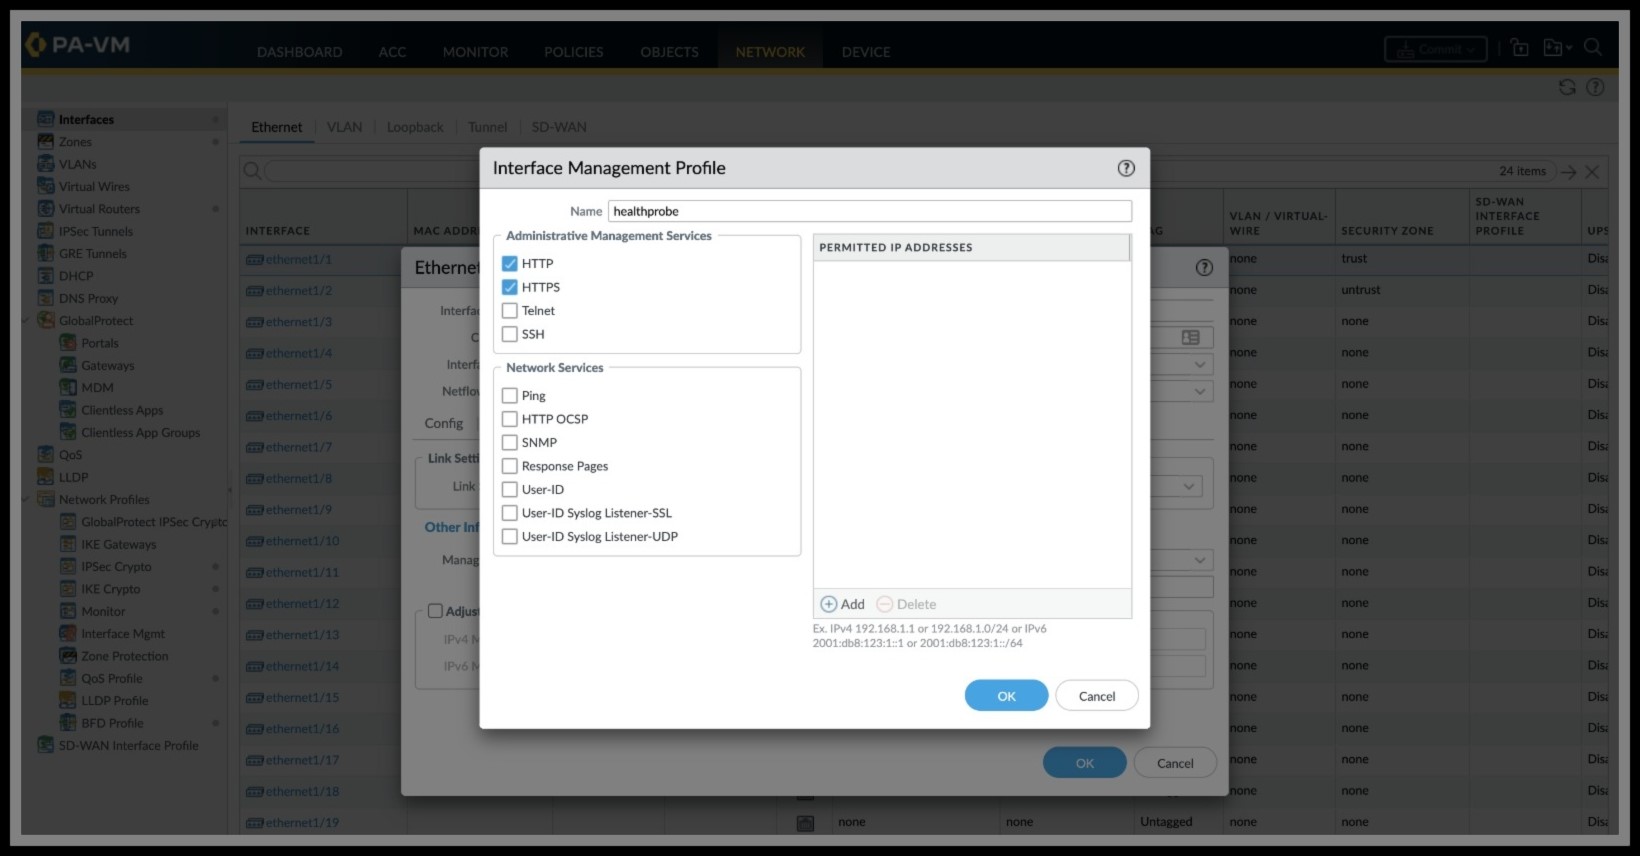The width and height of the screenshot is (1640, 856).
Task: Select the BFD Profile tree item
Action: (x=112, y=723)
